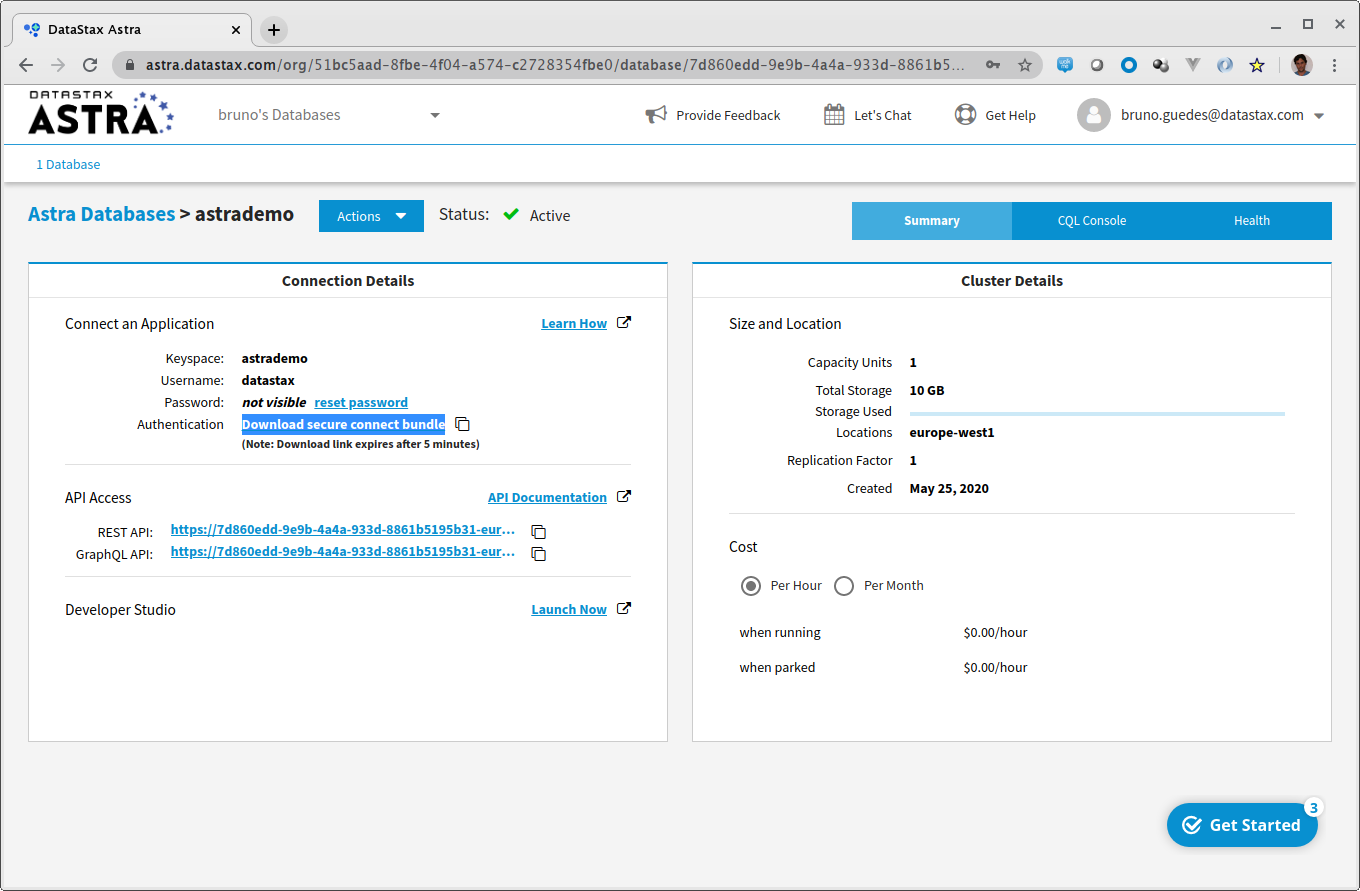Click the site lock icon in address bar
This screenshot has width=1360, height=891.
tap(130, 65)
